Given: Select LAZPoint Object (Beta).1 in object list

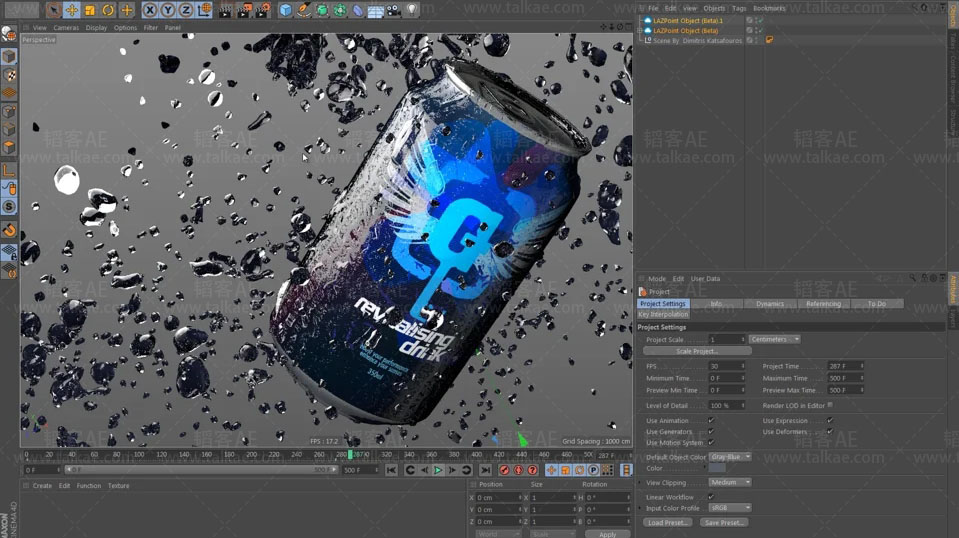Looking at the screenshot, I should pos(687,20).
